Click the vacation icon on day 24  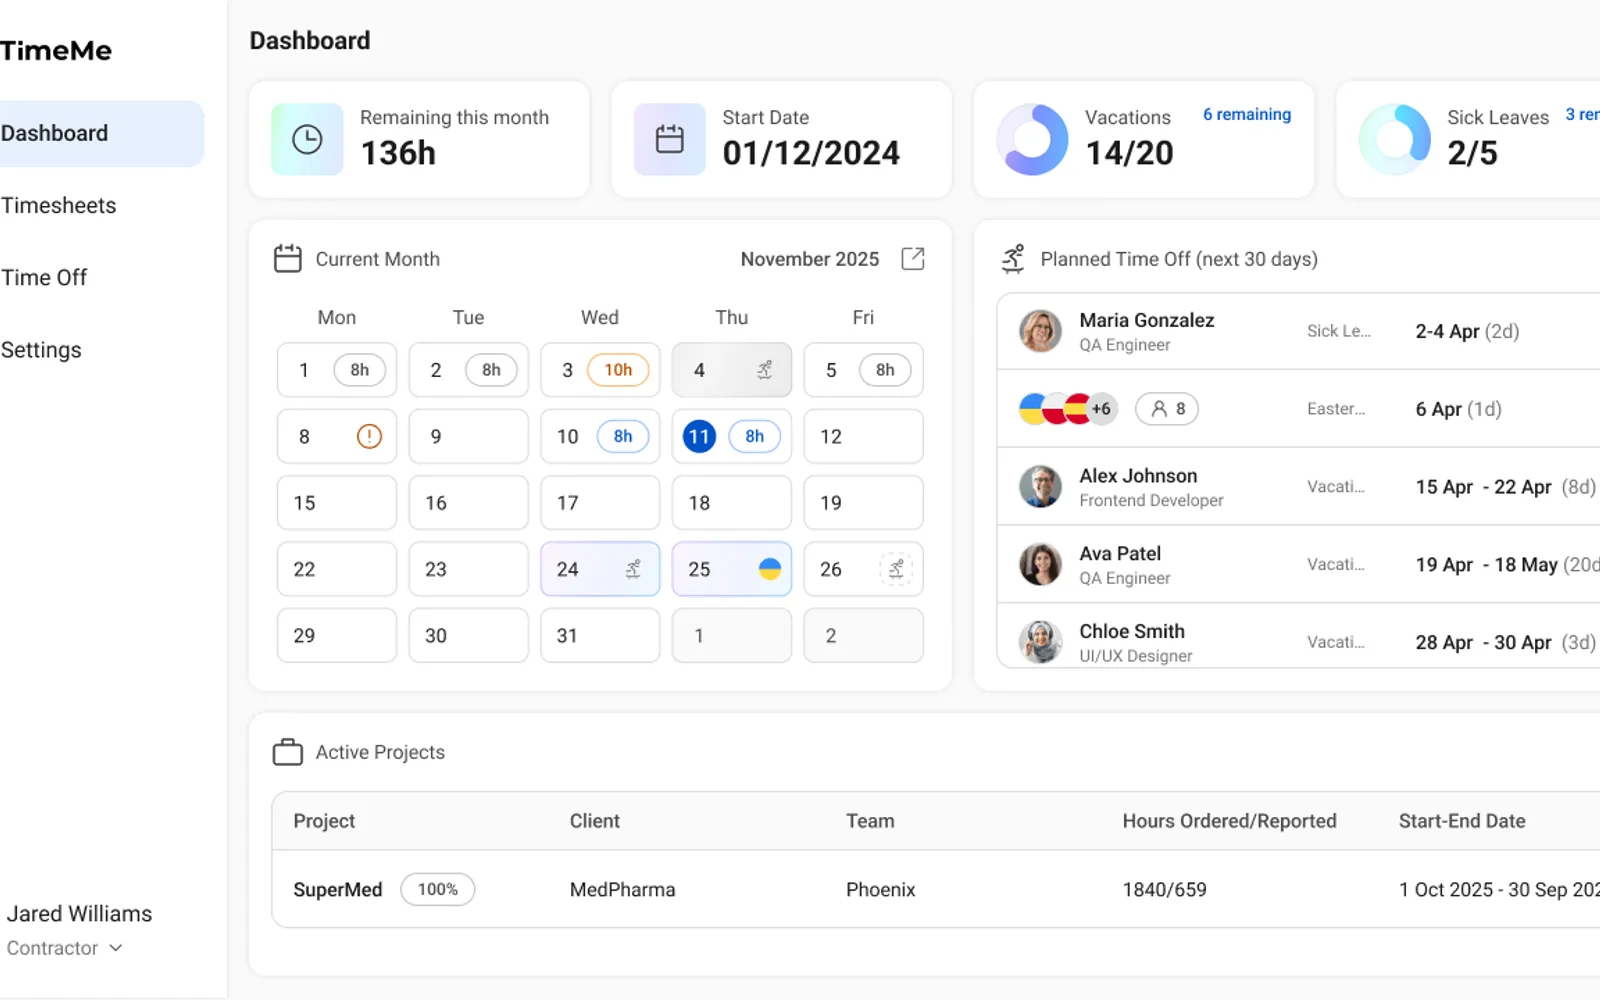coord(633,569)
